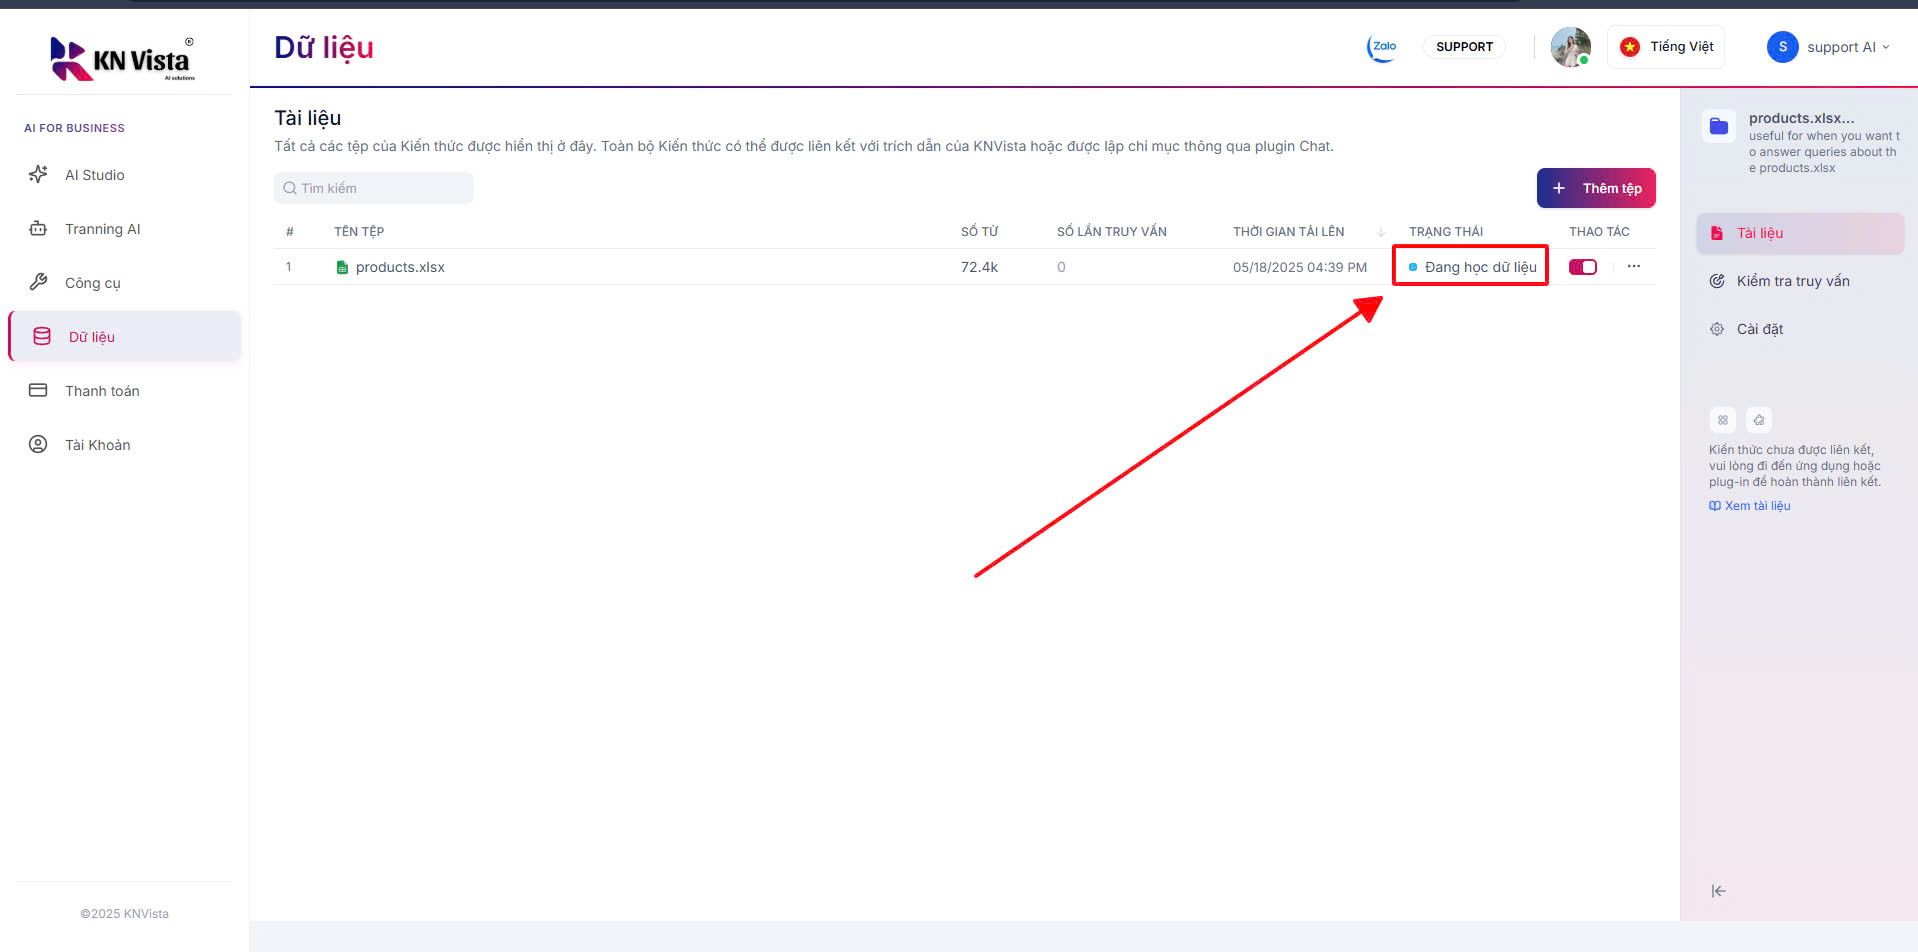1918x952 pixels.
Task: Toggle the products.xlsx enable switch
Action: (1582, 267)
